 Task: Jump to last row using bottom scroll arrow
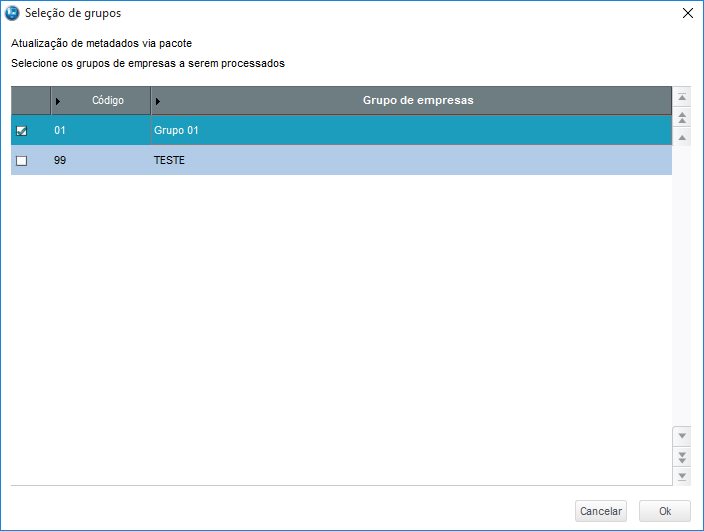pyautogui.click(x=682, y=476)
